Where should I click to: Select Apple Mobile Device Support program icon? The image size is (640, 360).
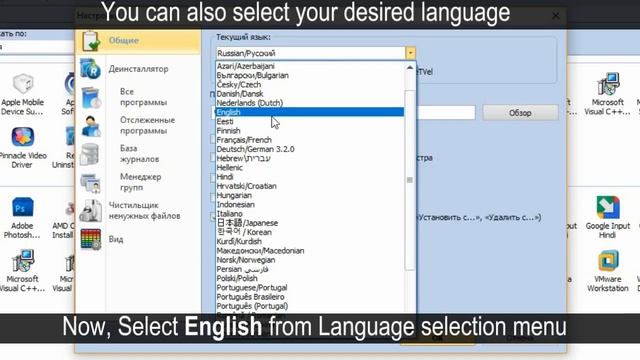[22, 84]
